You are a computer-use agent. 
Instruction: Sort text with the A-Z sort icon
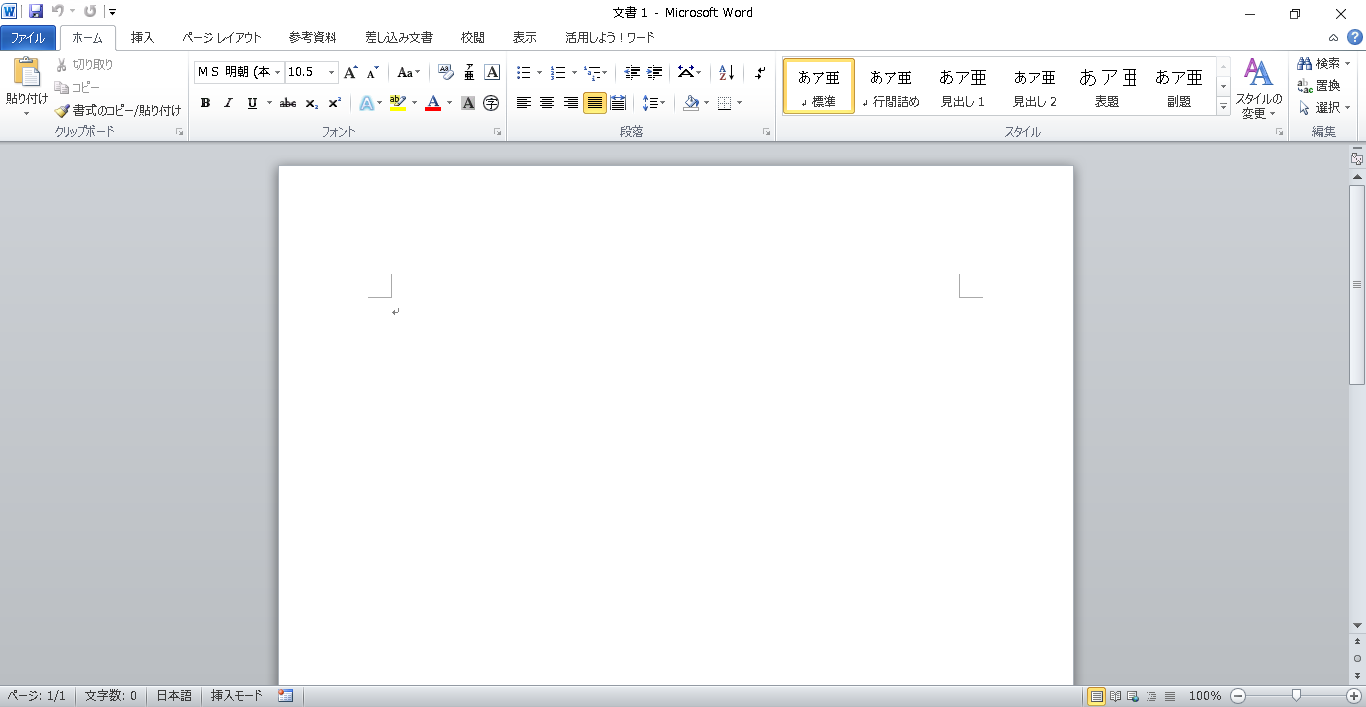[x=727, y=72]
